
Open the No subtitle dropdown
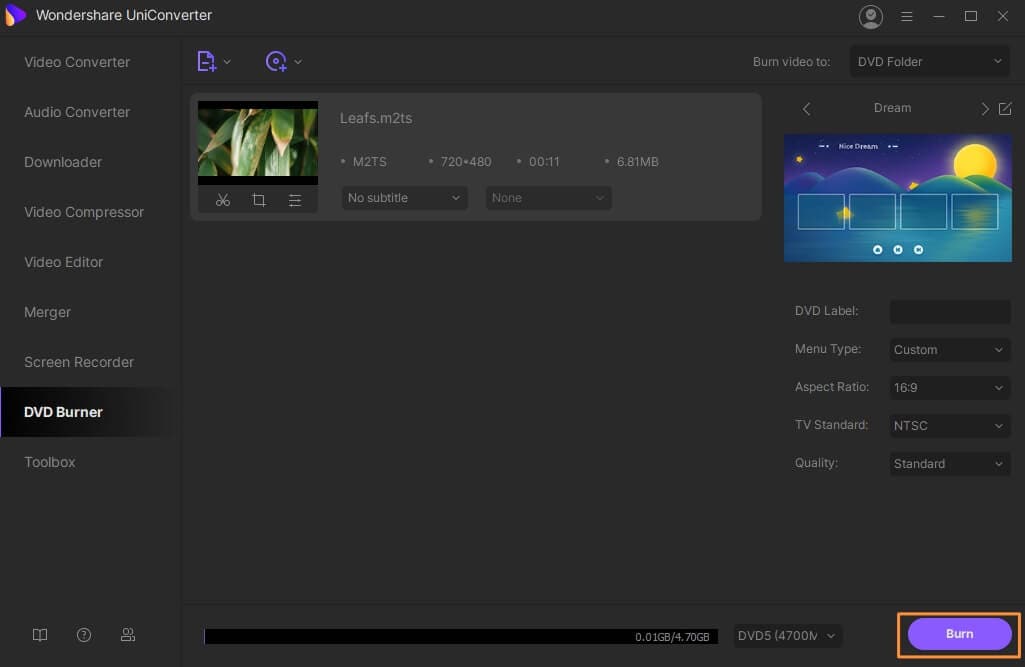[x=404, y=197]
